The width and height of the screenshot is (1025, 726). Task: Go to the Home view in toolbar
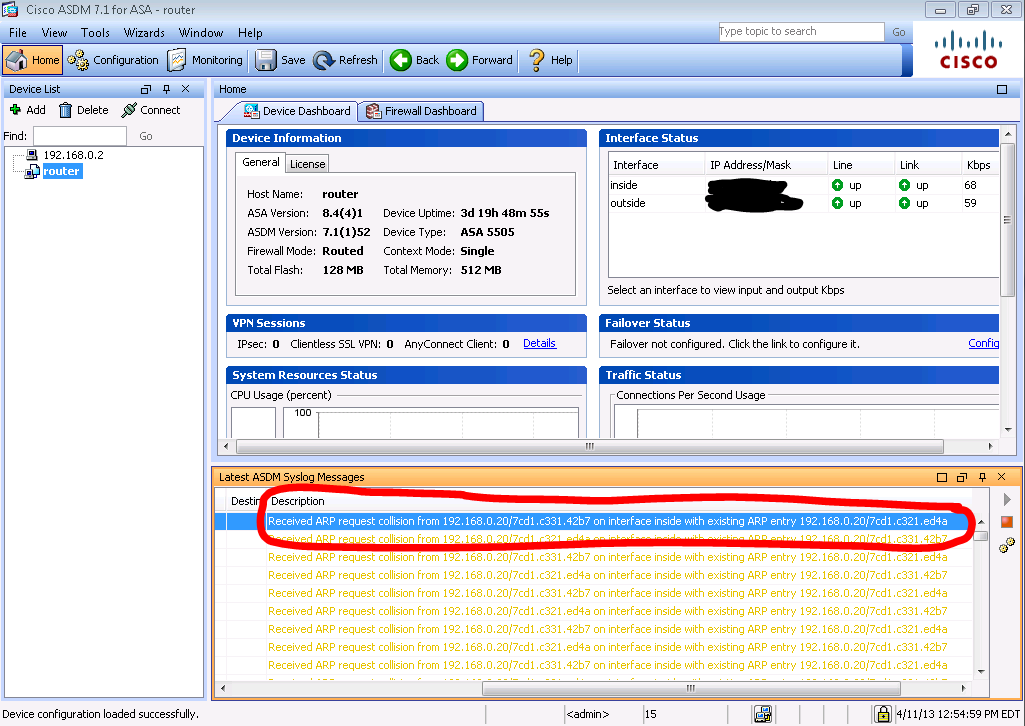click(x=33, y=60)
